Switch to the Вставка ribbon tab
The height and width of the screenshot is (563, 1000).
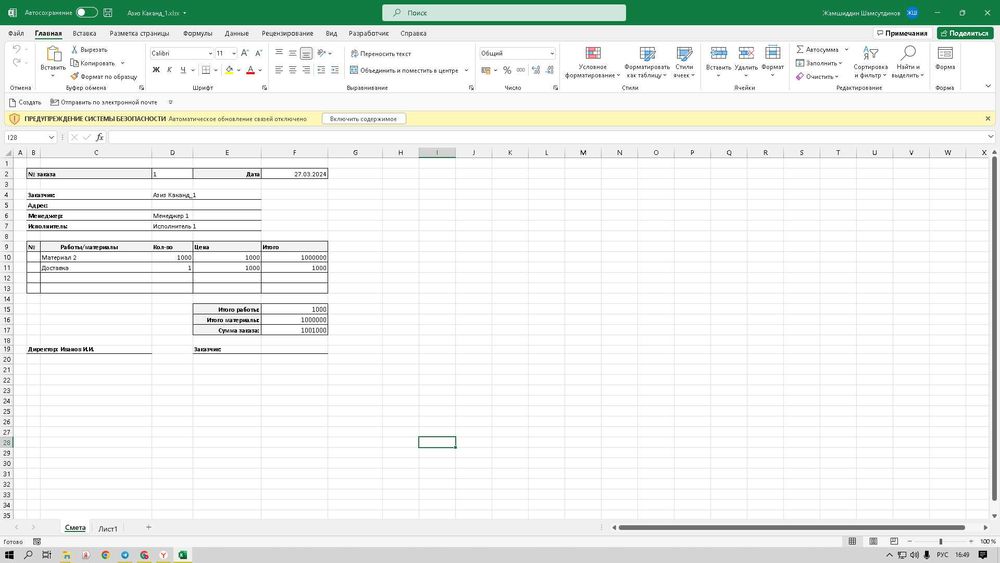coord(84,33)
